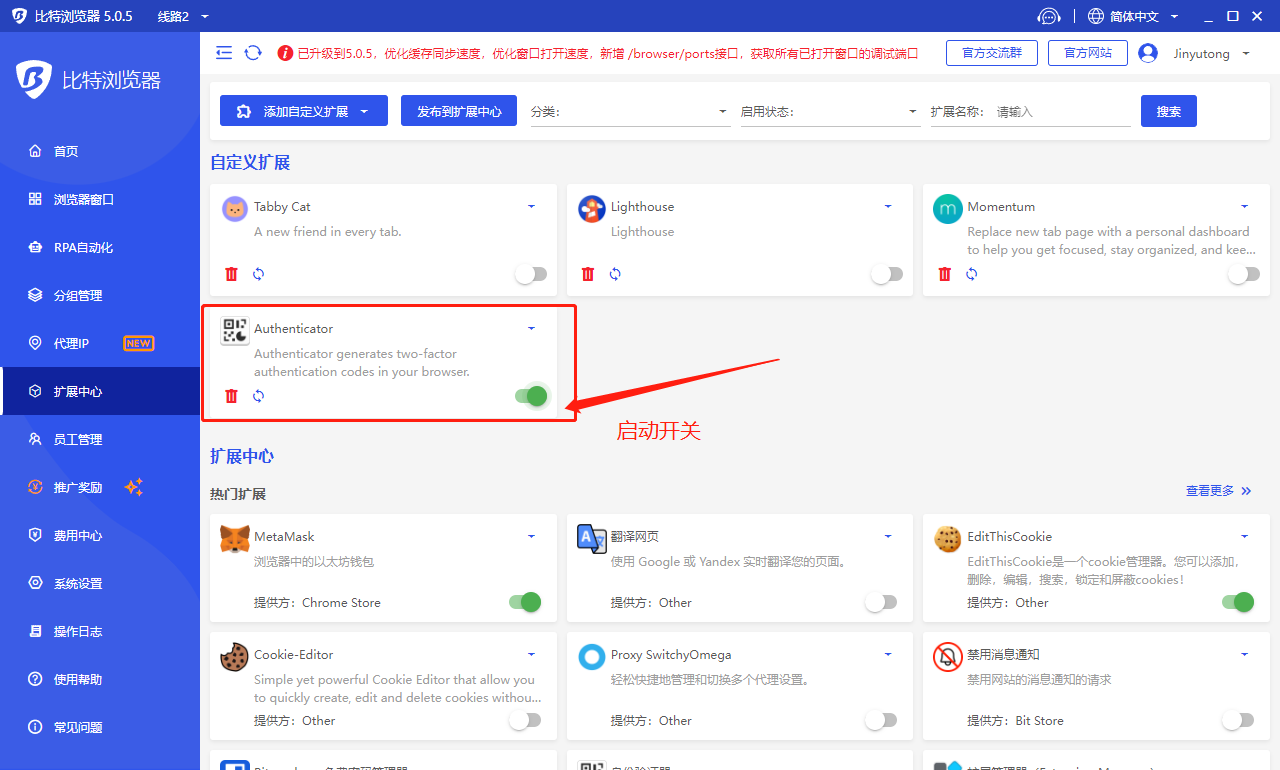Delete the Authenticator extension
1280x770 pixels.
coord(232,396)
